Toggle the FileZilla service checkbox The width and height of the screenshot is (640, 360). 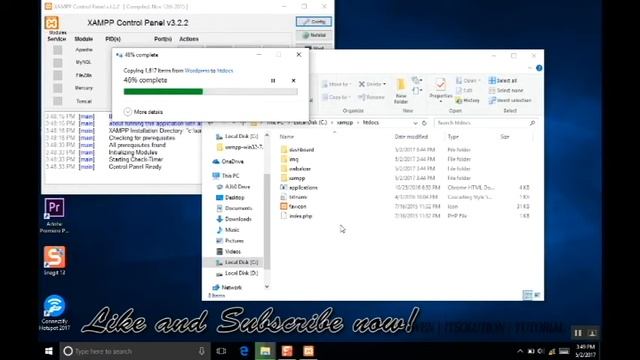pyautogui.click(x=58, y=75)
